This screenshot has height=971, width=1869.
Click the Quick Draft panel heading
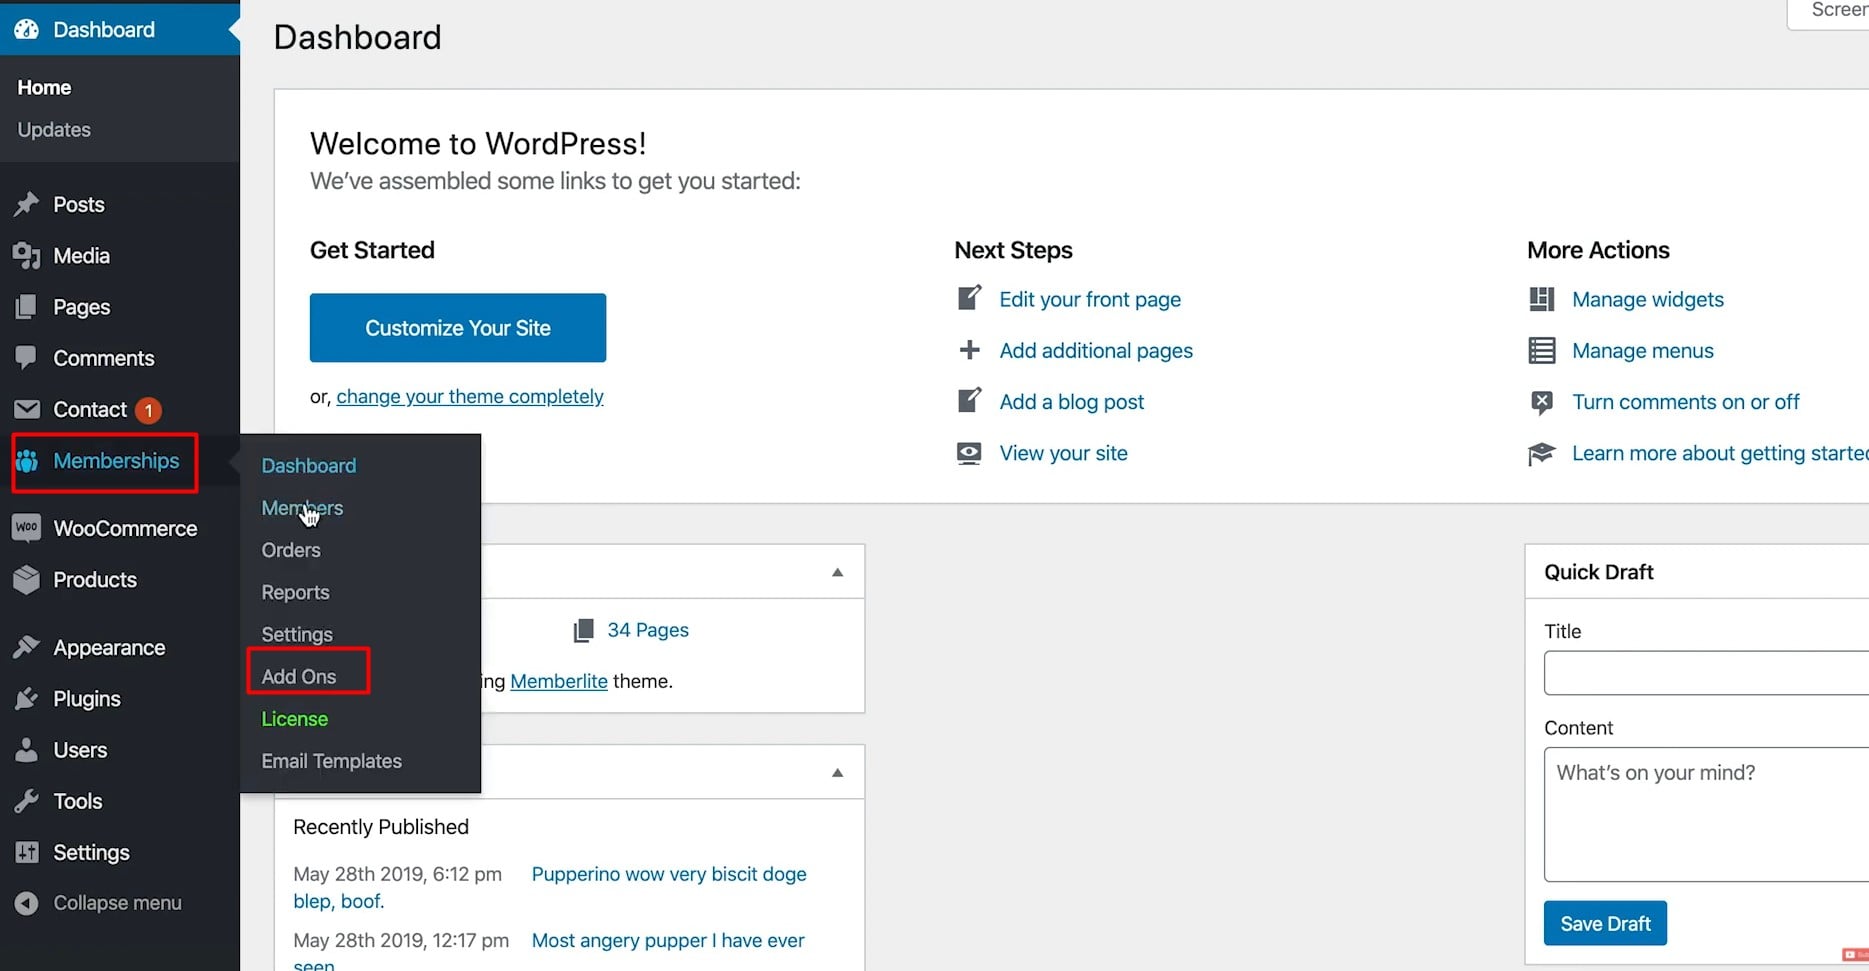click(x=1599, y=572)
